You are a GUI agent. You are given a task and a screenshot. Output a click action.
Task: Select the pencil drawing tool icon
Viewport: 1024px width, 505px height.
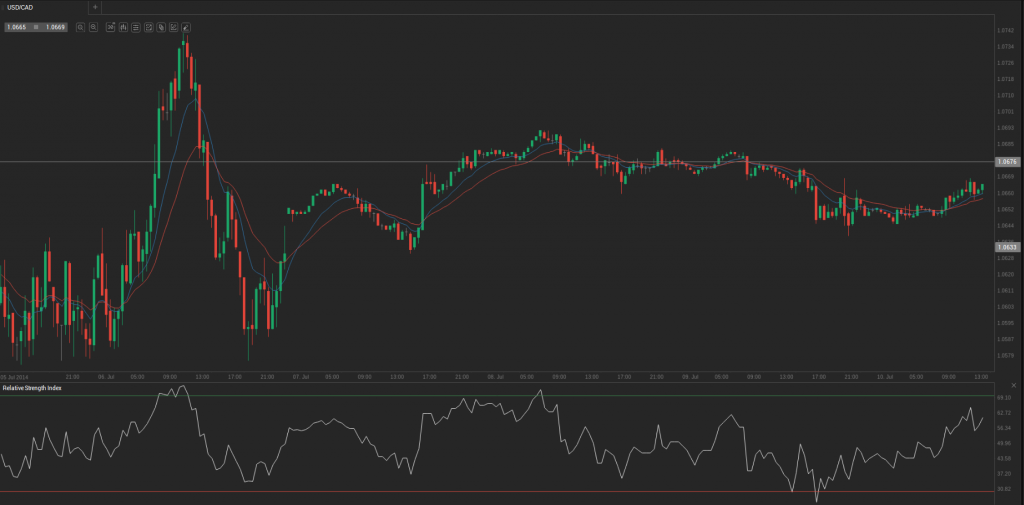pos(185,27)
